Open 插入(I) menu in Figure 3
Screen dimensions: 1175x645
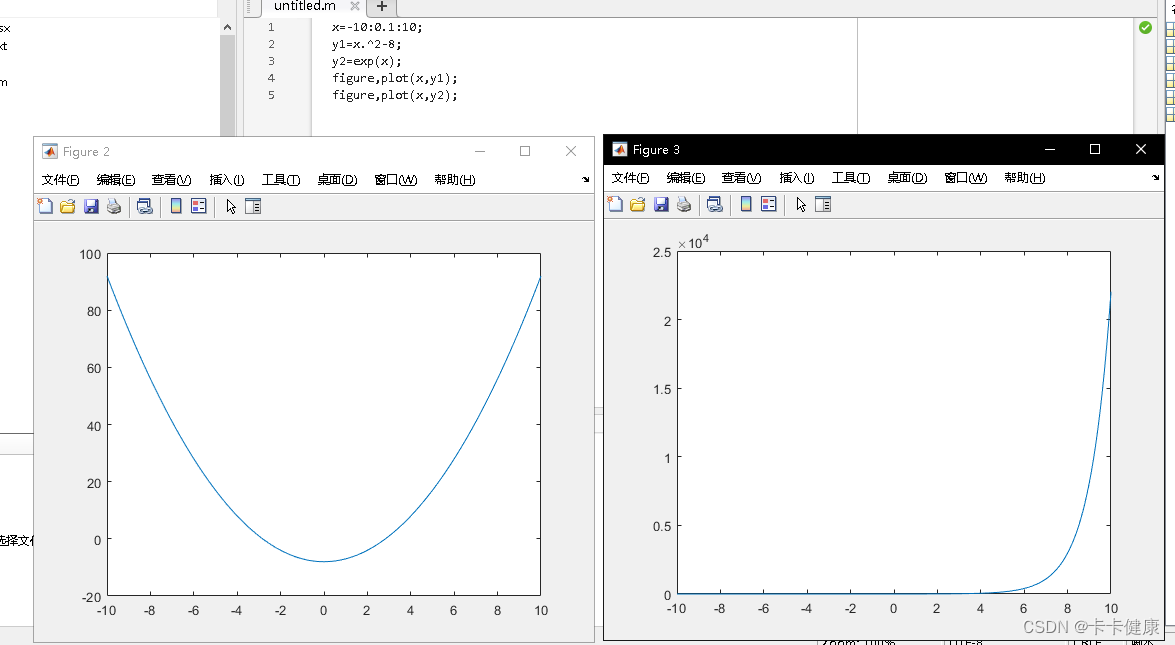[x=797, y=178]
